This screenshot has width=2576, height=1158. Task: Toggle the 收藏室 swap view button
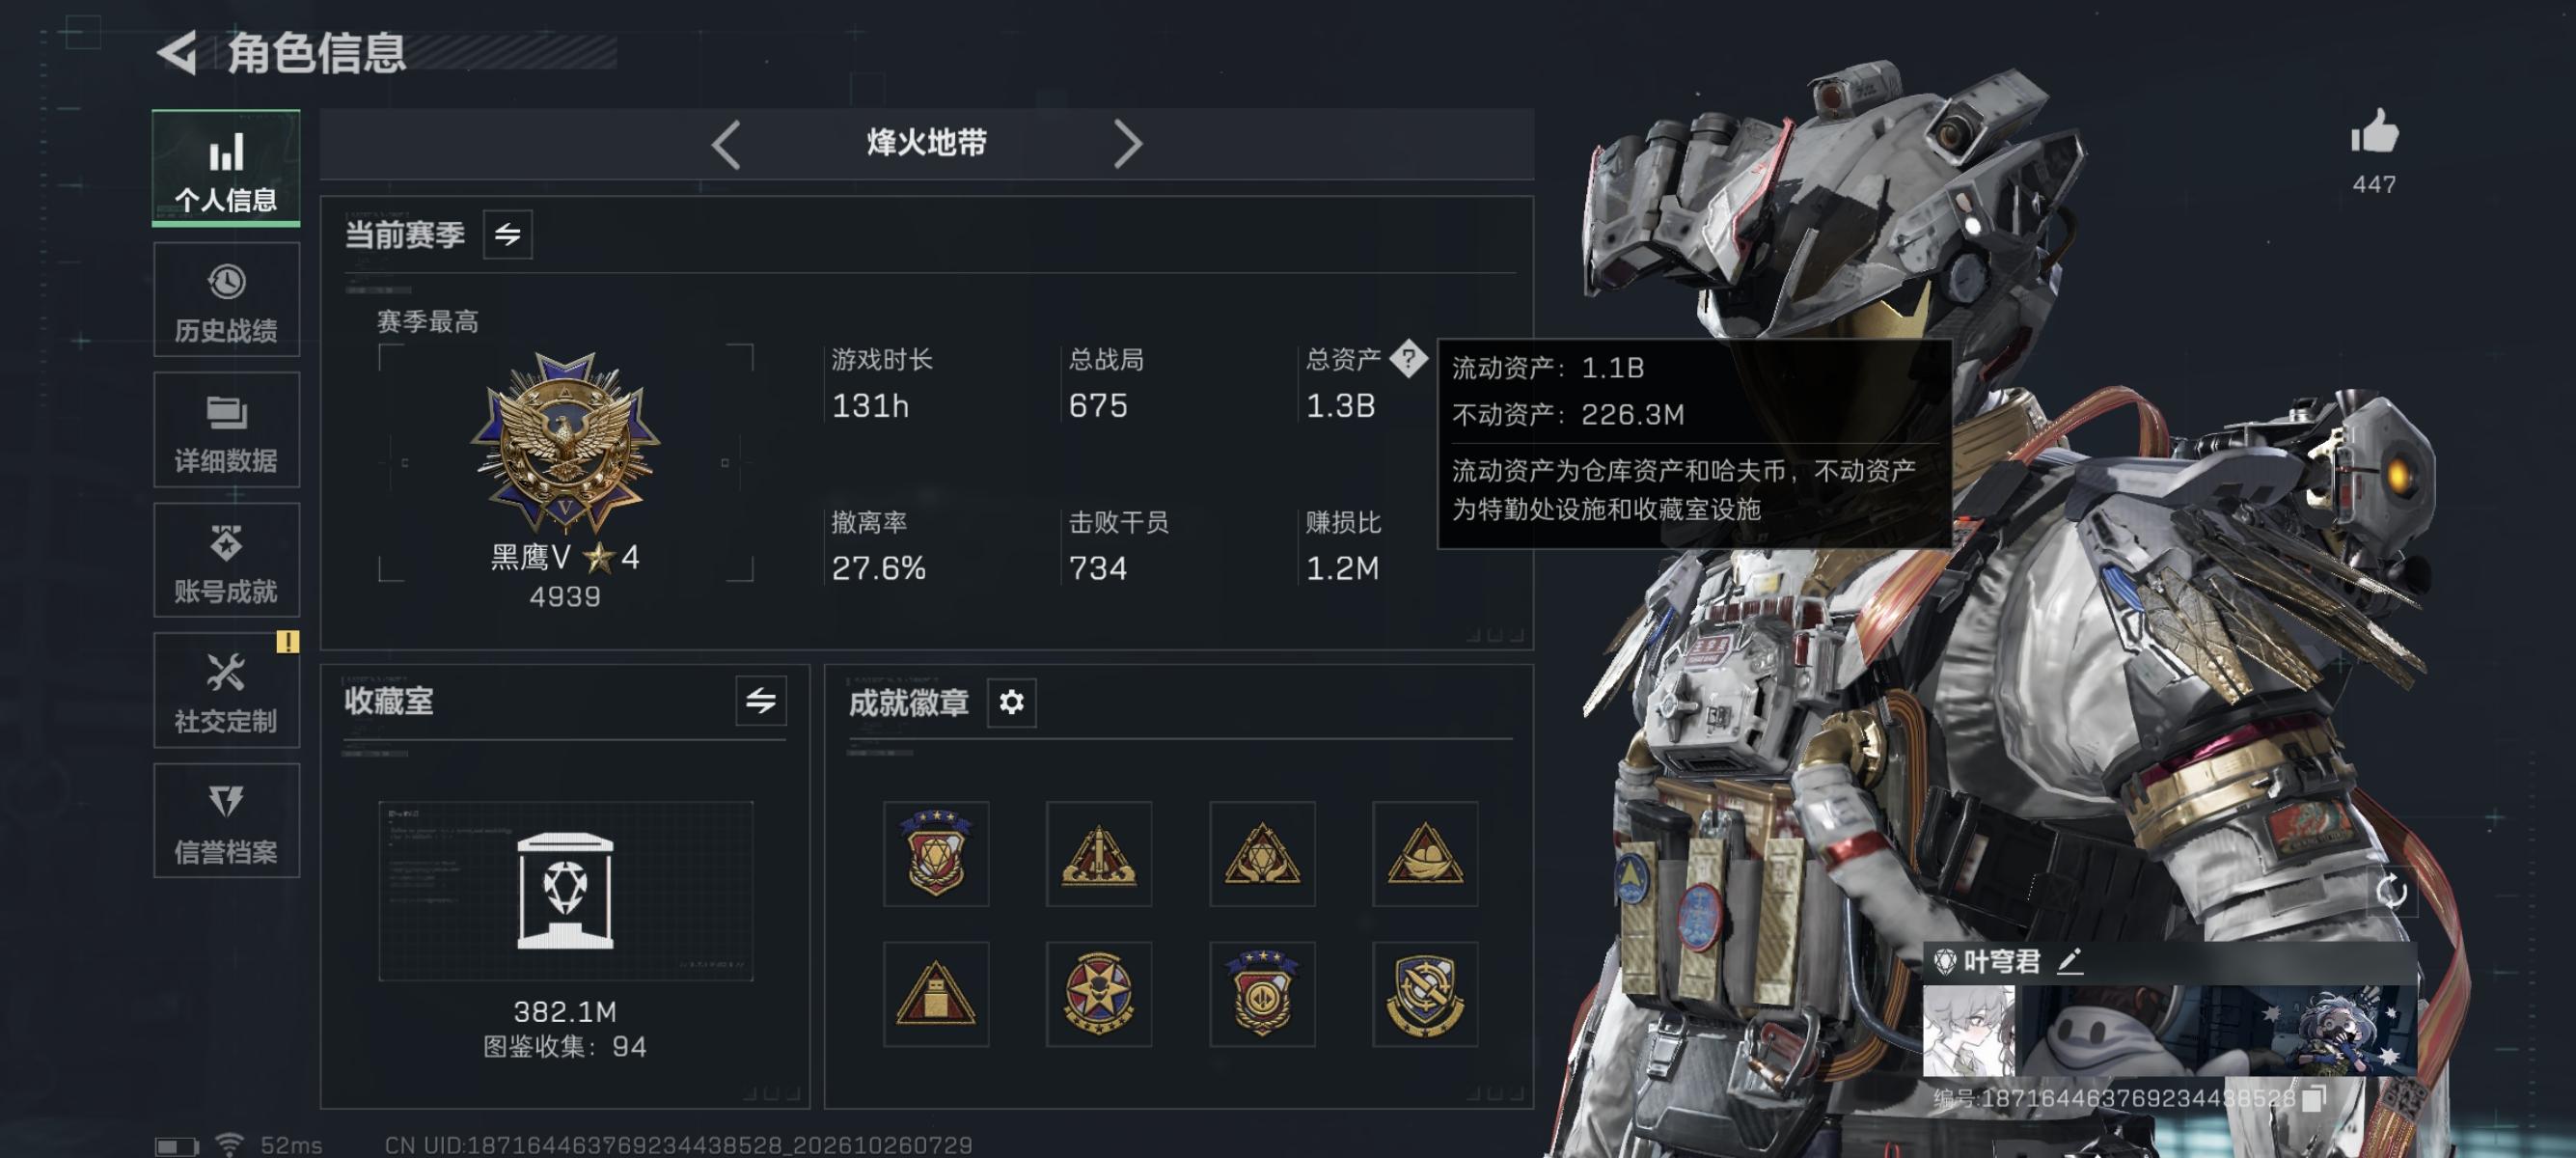pyautogui.click(x=761, y=701)
